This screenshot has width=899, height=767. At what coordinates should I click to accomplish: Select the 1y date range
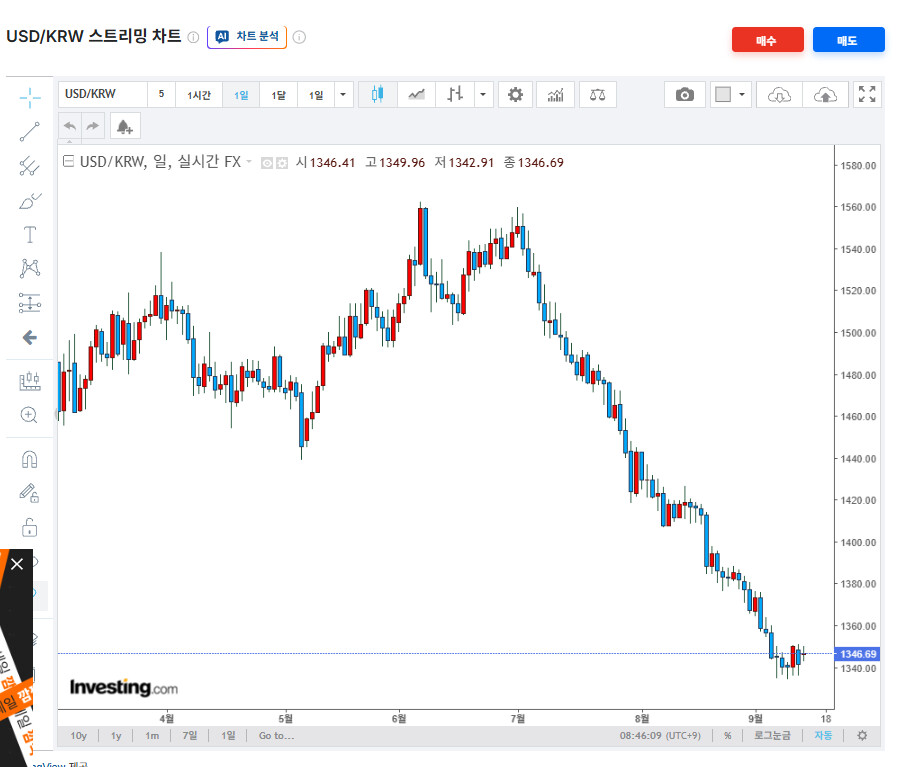116,735
